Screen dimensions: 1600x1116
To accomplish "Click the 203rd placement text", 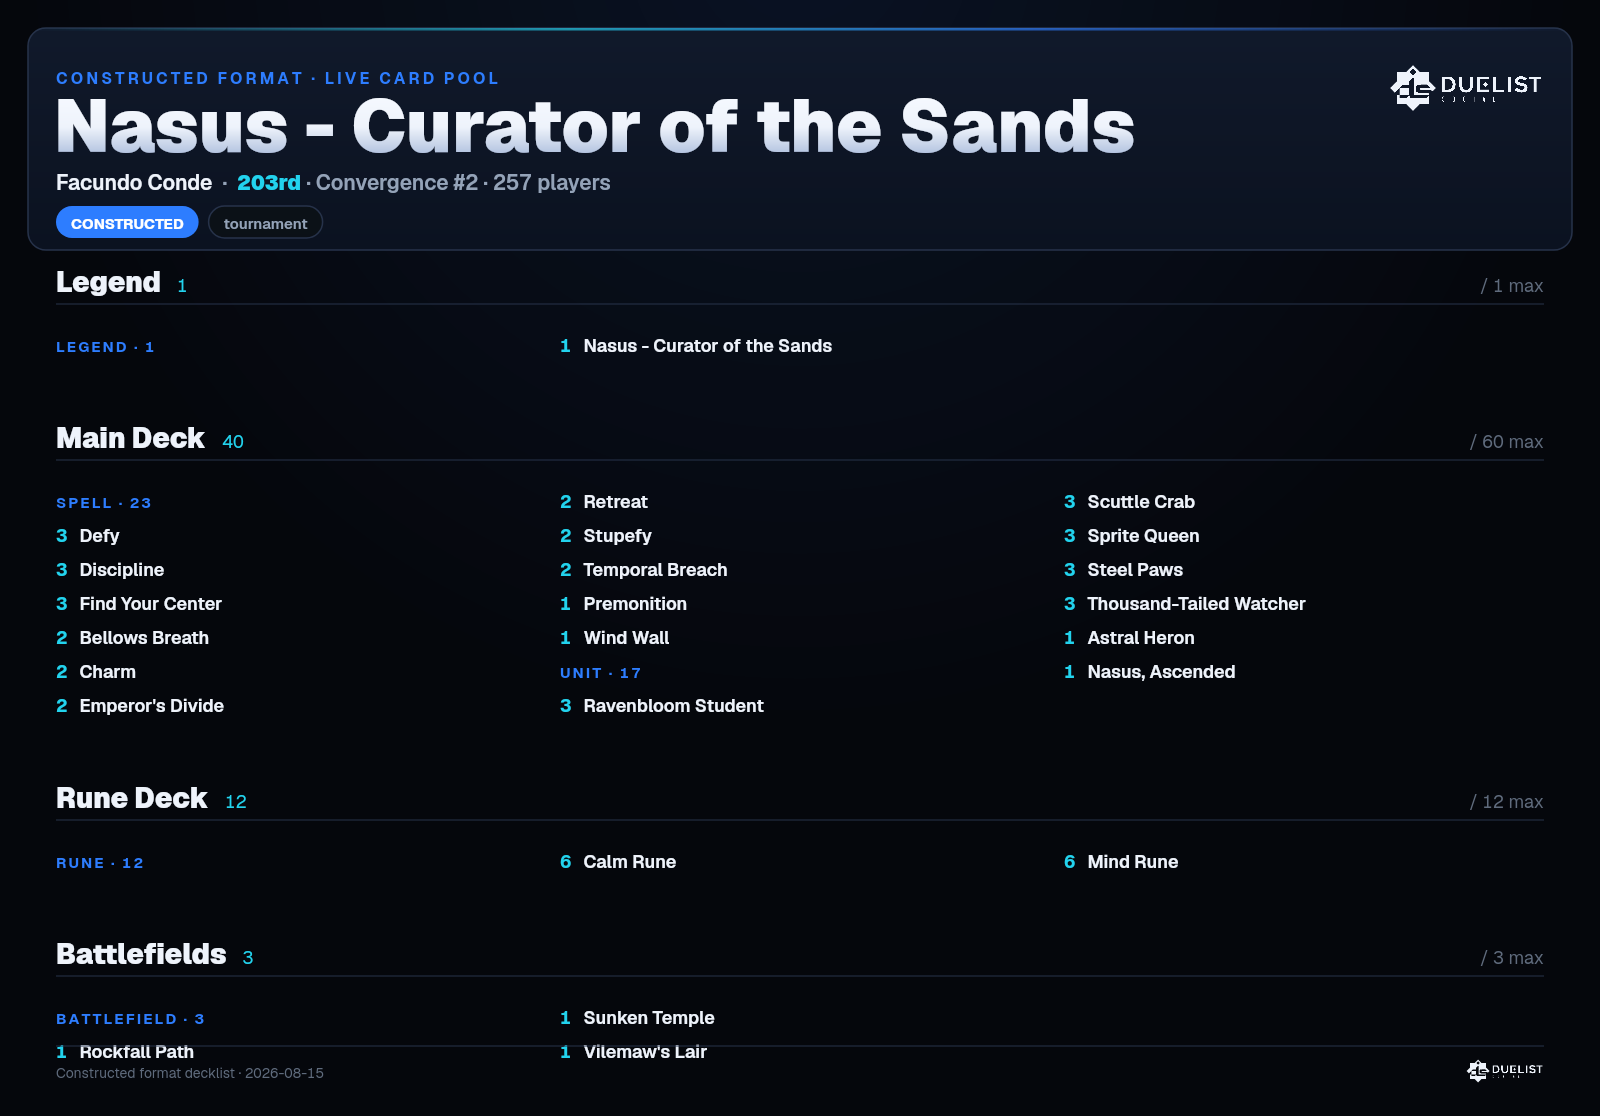I will [x=269, y=183].
